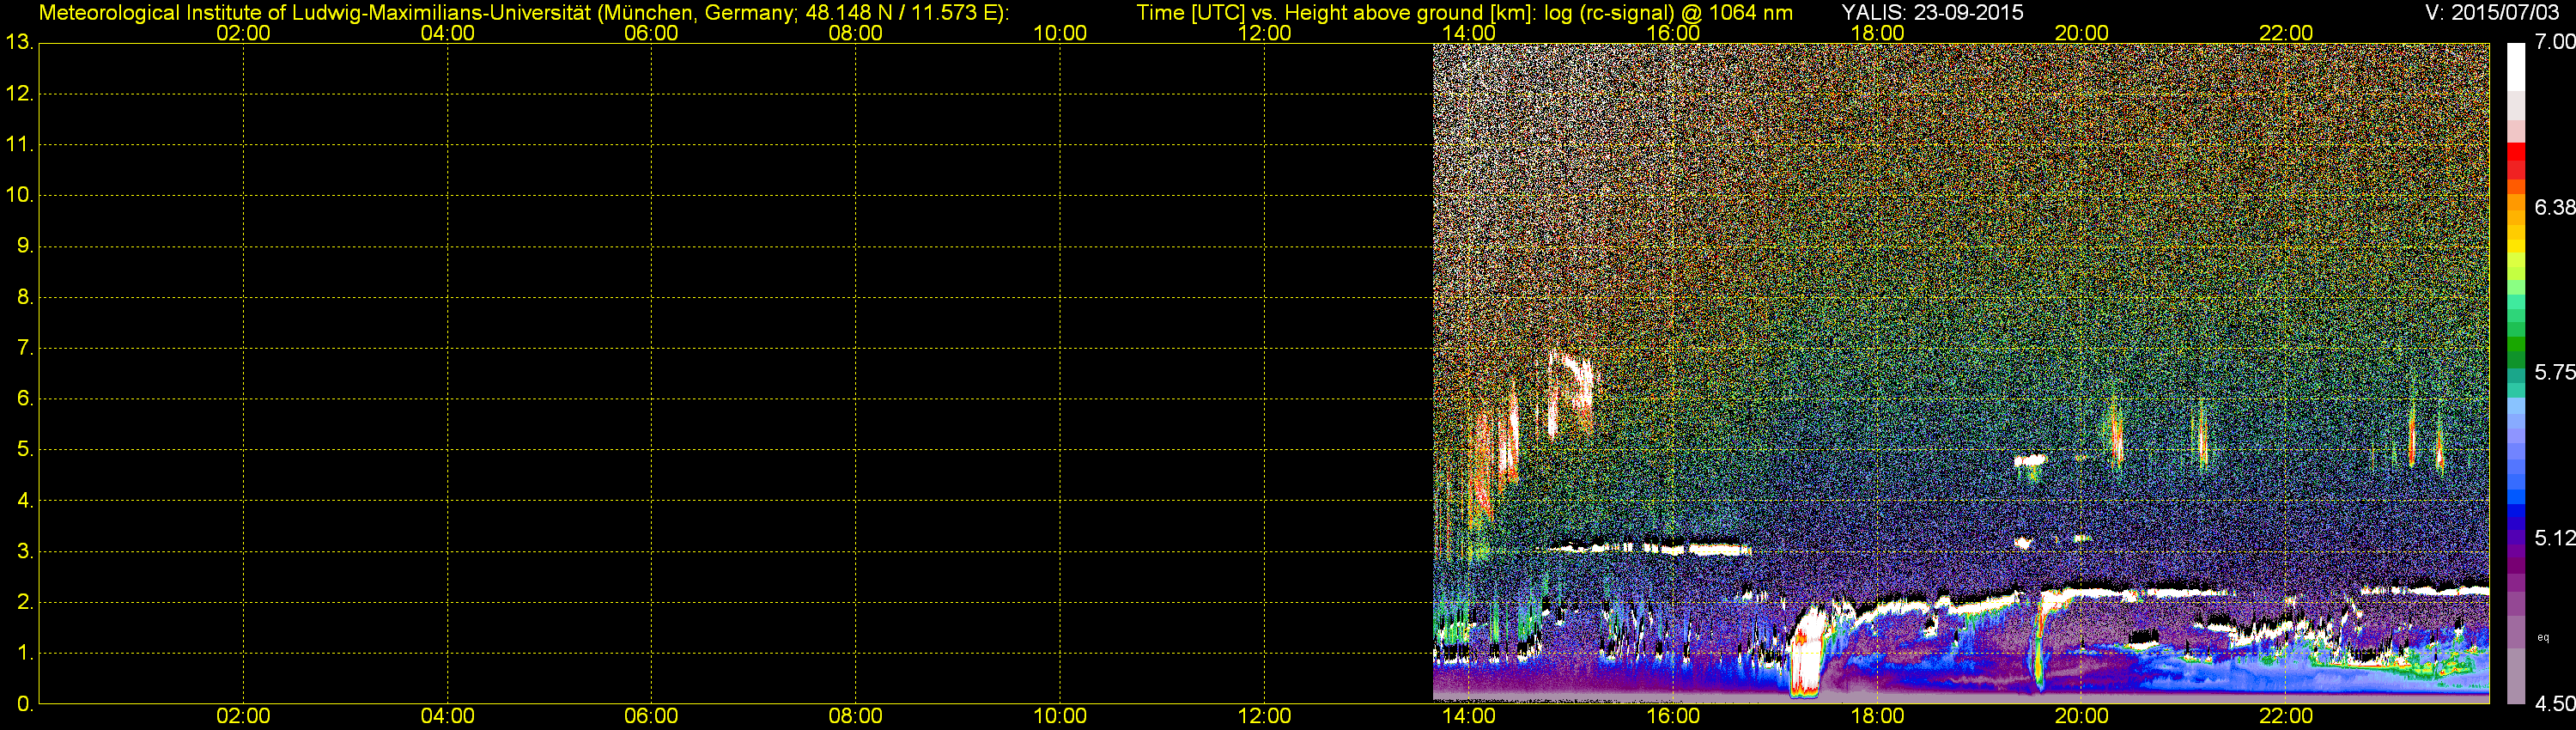The image size is (2576, 730).
Task: Click the 5.12 colorbar value
Action: click(x=2554, y=538)
